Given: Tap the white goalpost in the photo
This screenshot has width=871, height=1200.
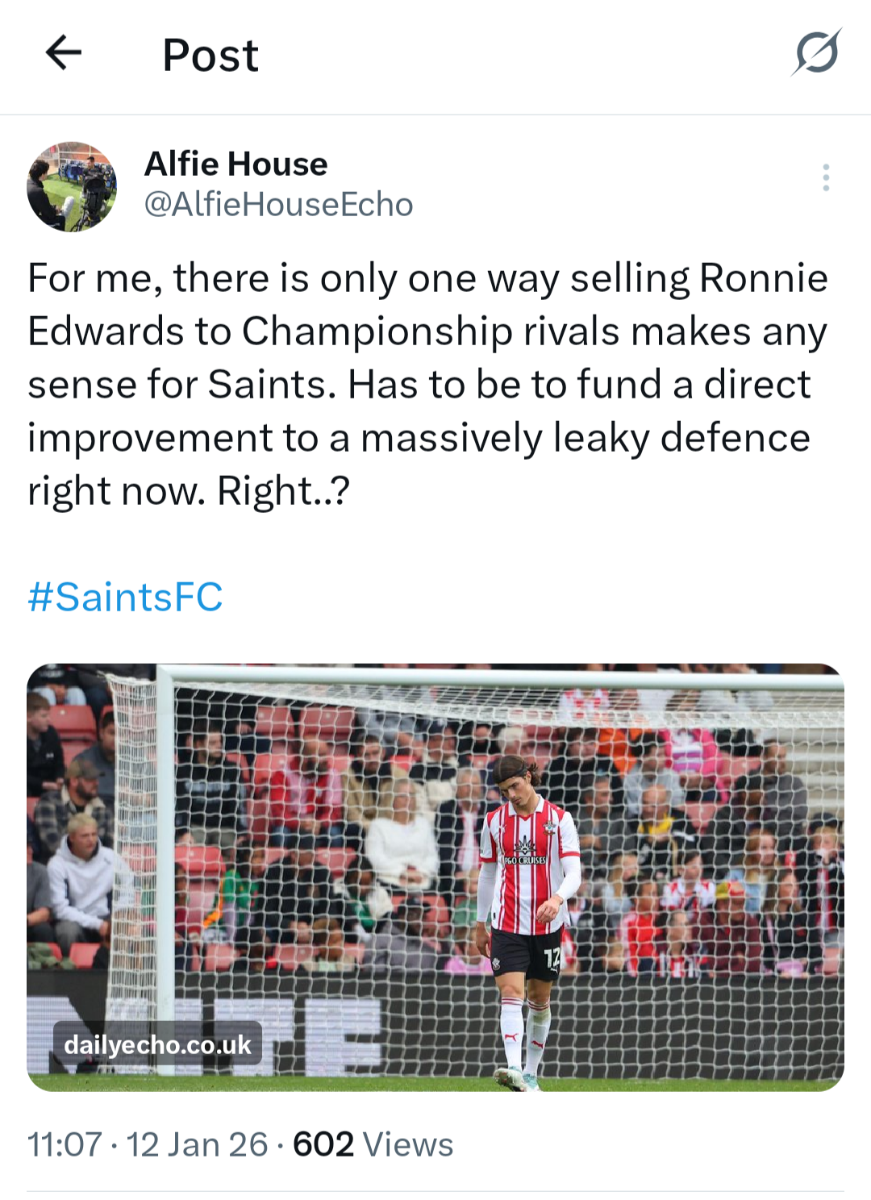Looking at the screenshot, I should [165, 870].
